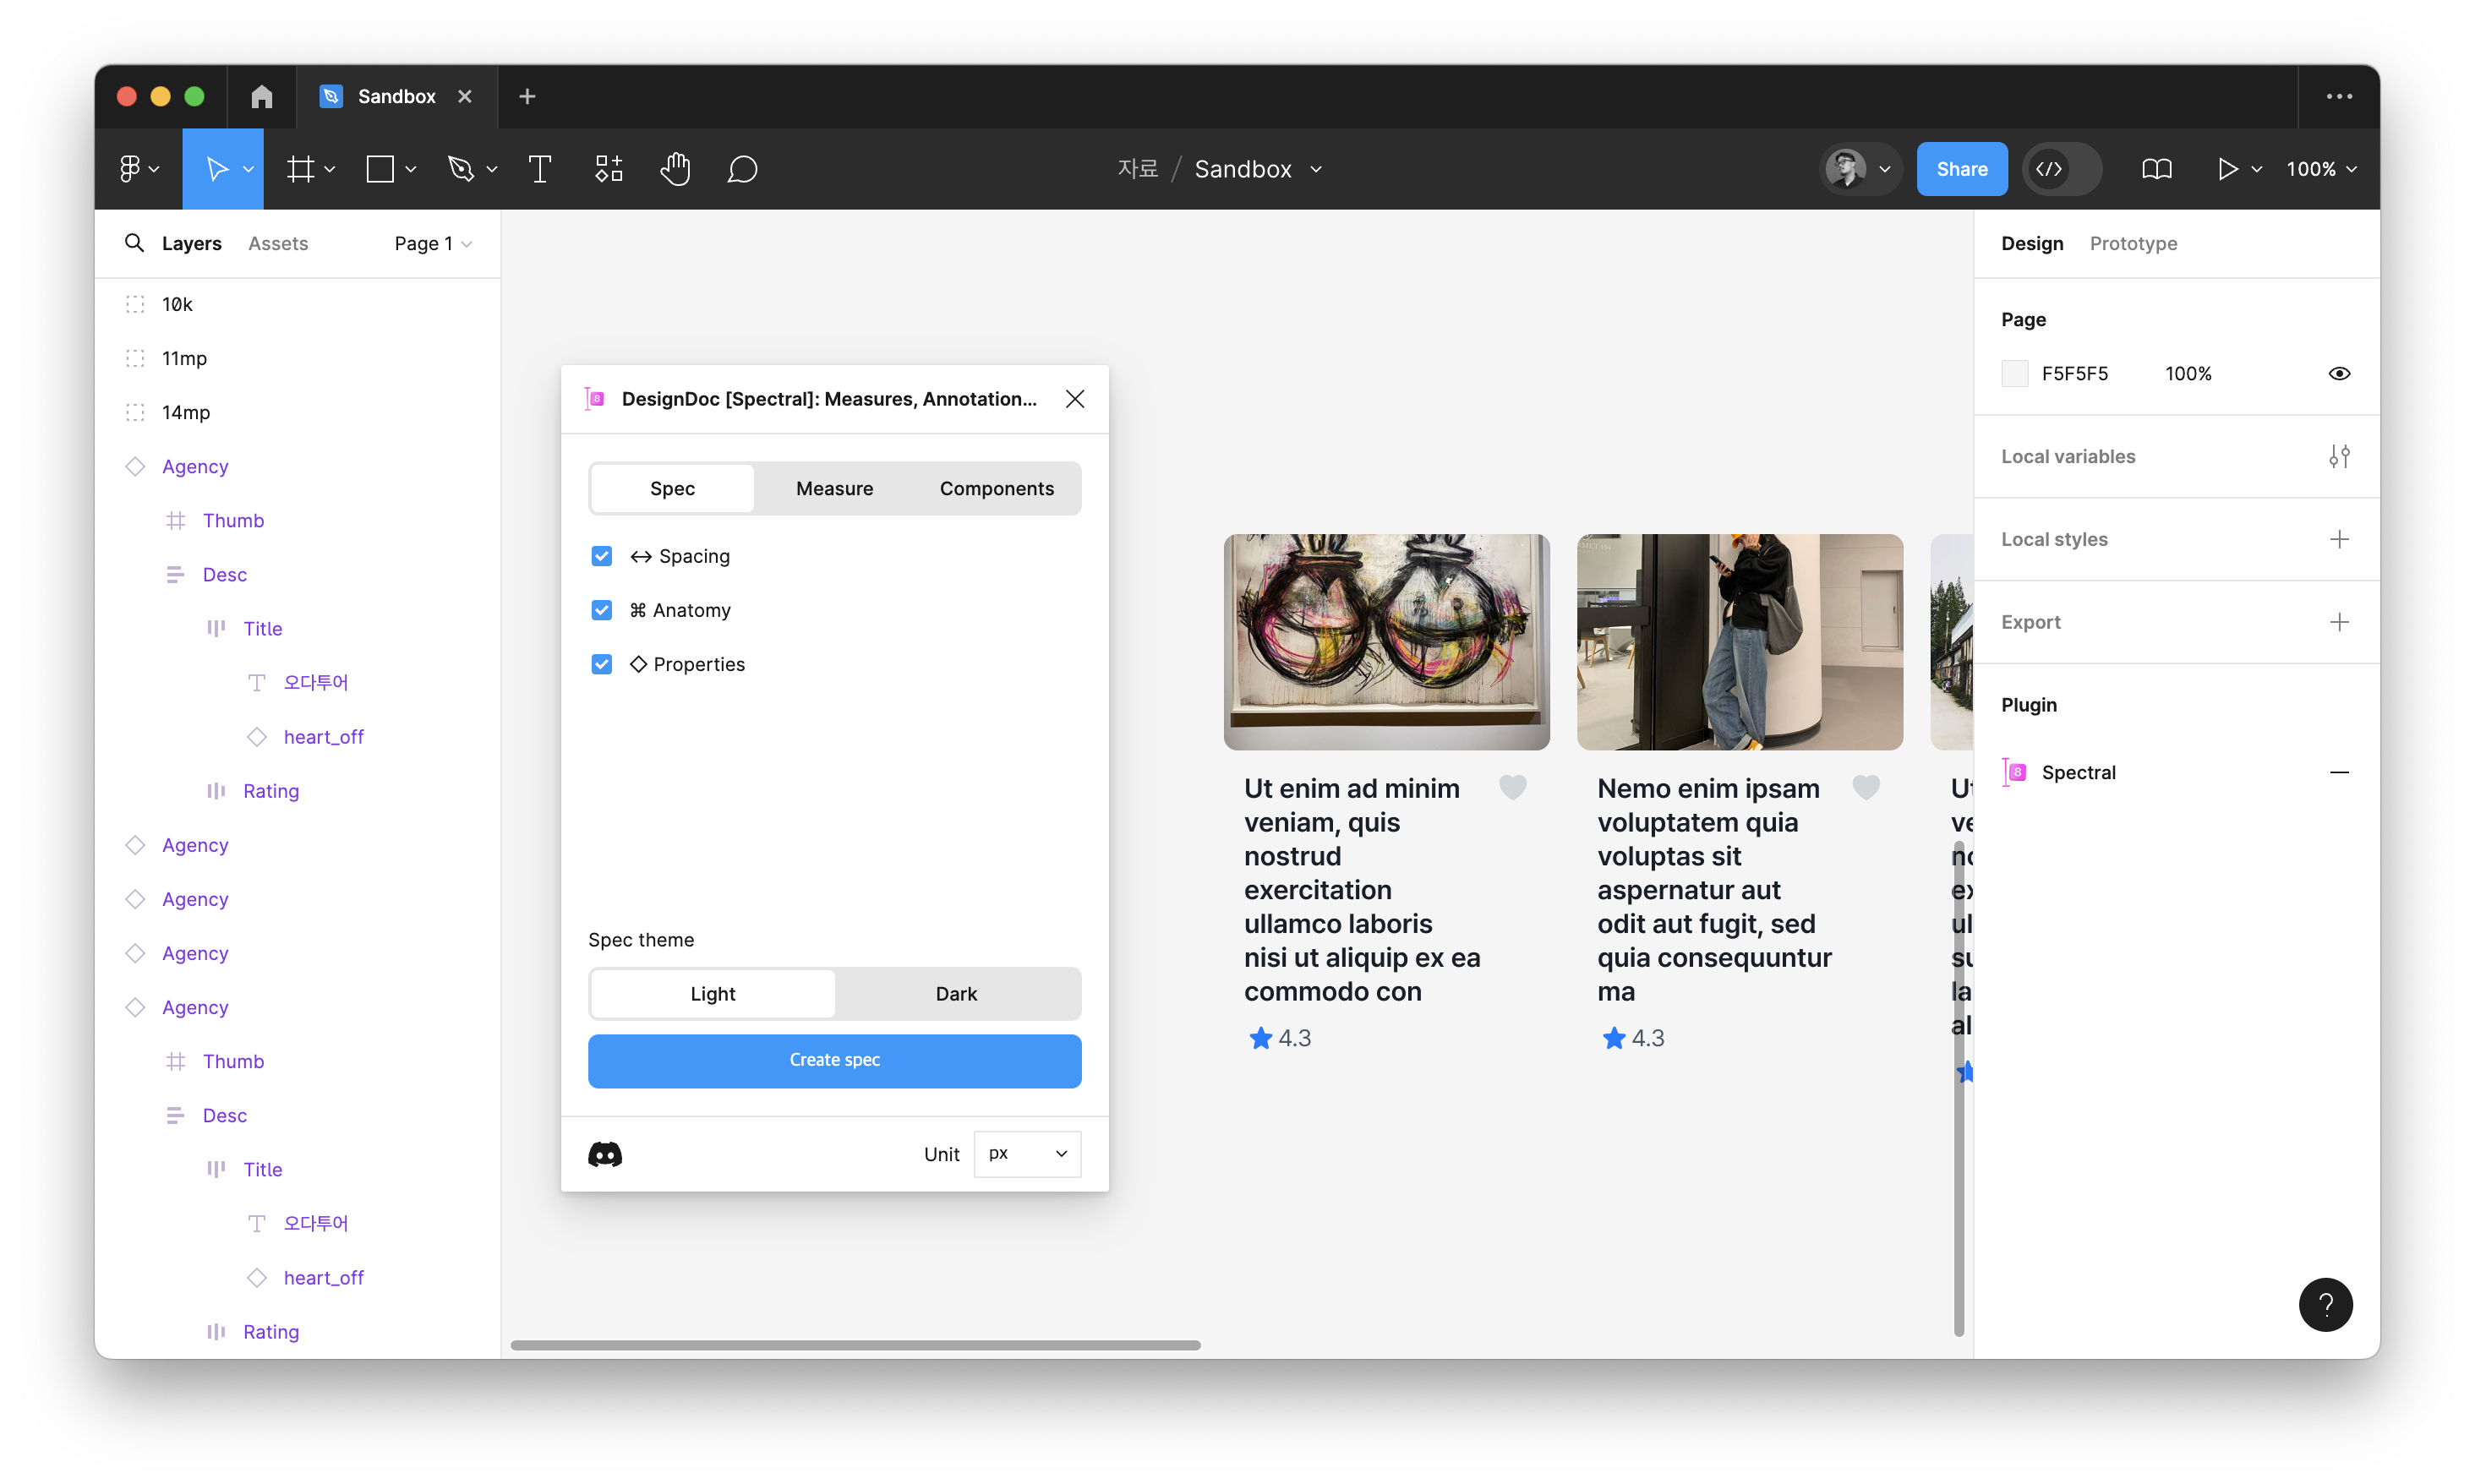Open the Discord link icon
2475x1484 pixels.
click(605, 1154)
